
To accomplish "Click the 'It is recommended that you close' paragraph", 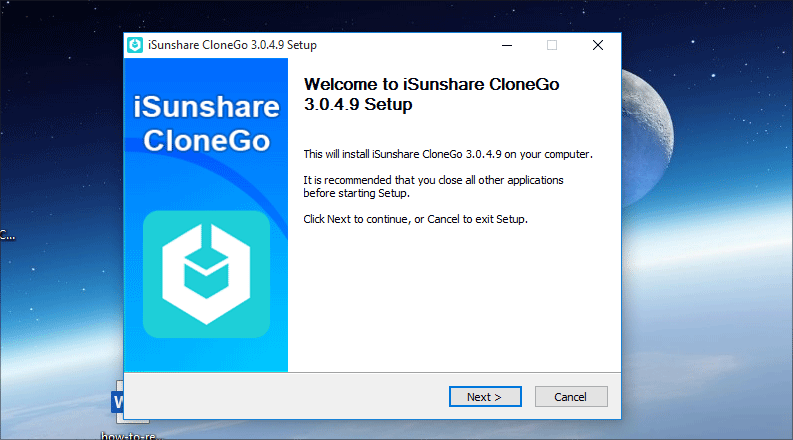I will click(433, 187).
